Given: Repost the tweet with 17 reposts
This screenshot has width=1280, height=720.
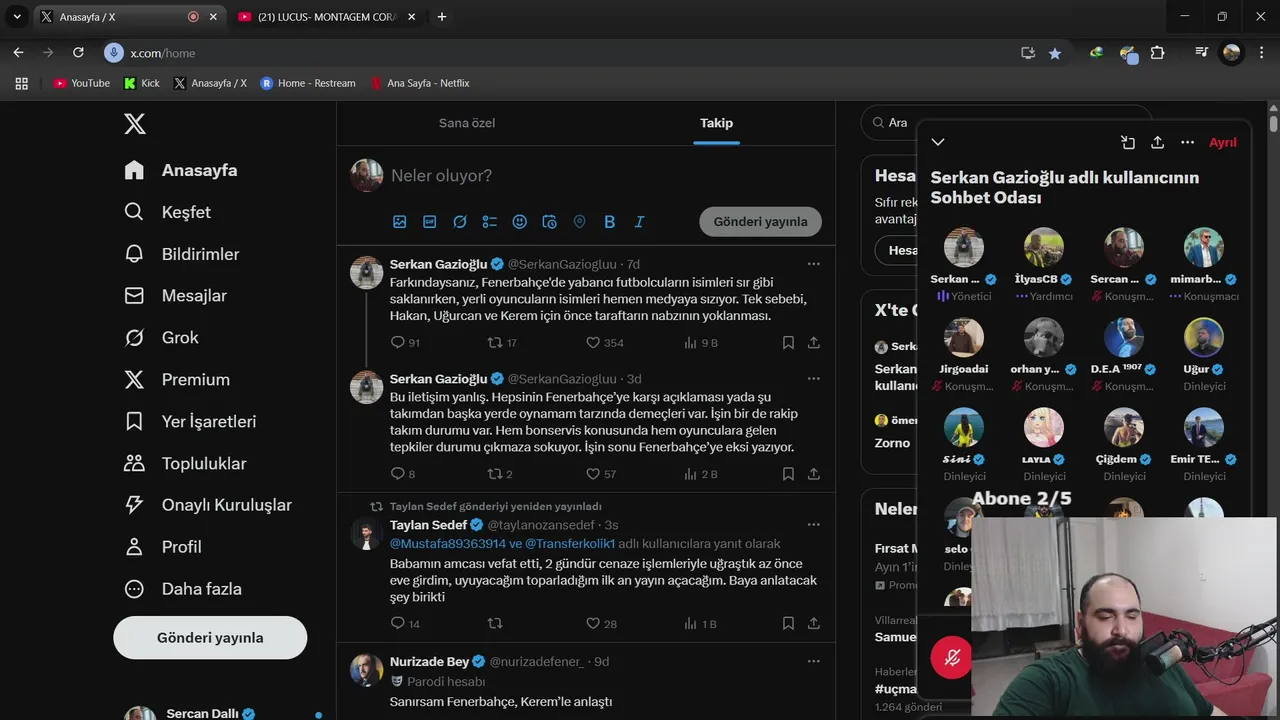Looking at the screenshot, I should (502, 343).
